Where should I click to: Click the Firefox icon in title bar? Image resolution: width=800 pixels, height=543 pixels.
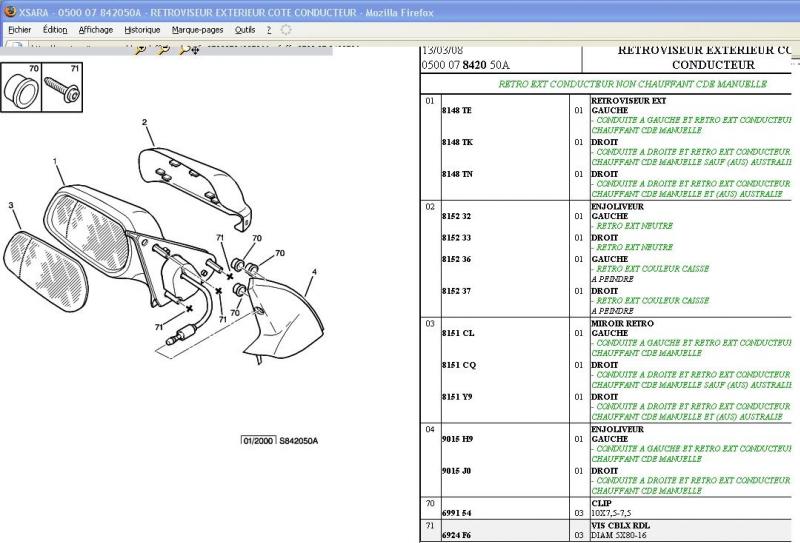tap(10, 11)
